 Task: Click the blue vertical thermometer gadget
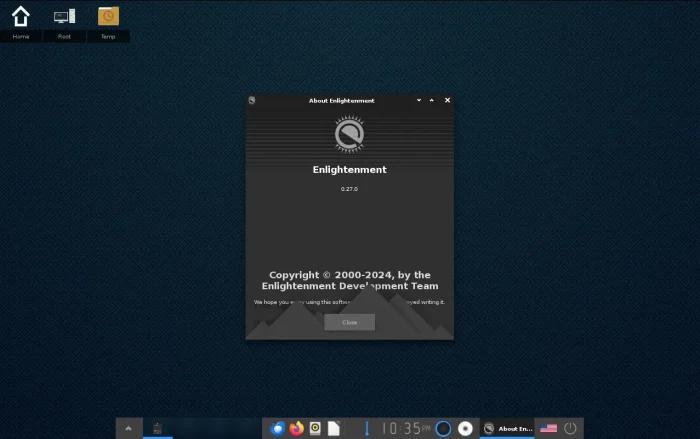point(367,428)
